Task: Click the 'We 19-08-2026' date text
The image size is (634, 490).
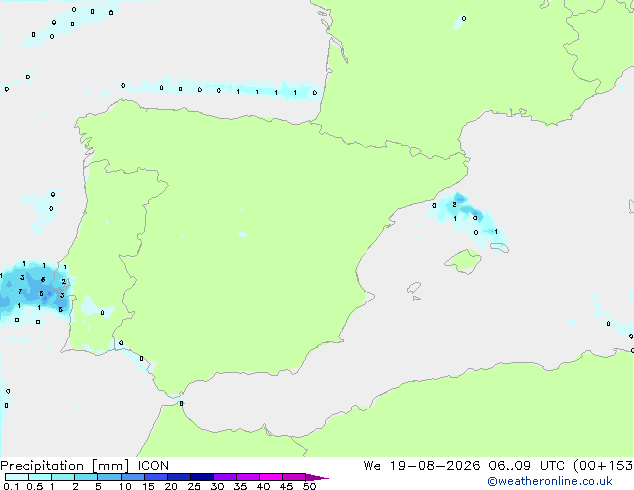Action: [x=422, y=466]
